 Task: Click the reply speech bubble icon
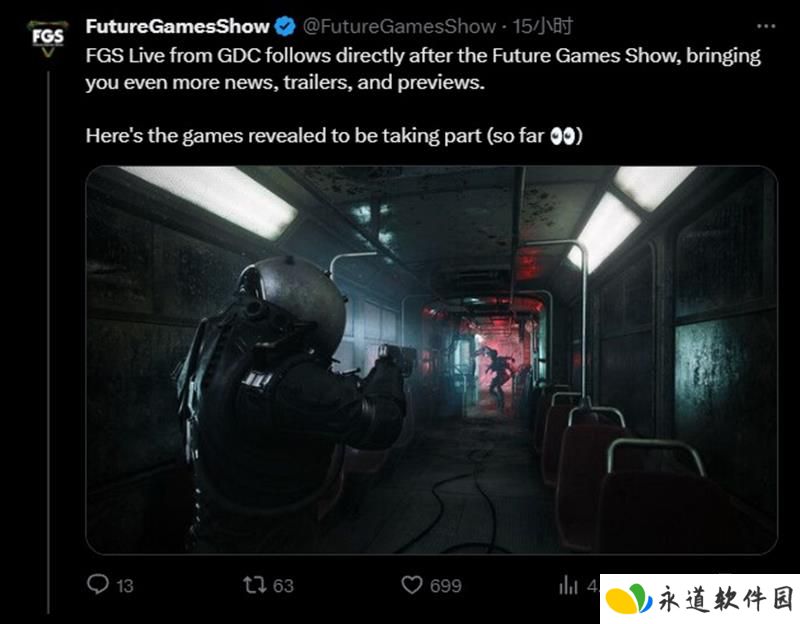97,584
